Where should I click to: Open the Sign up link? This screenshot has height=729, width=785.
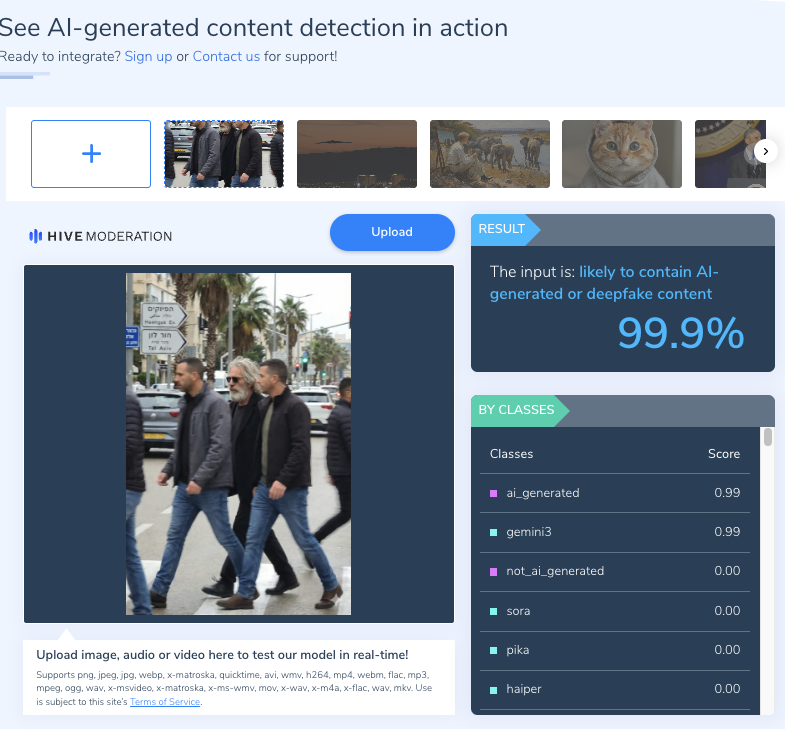pyautogui.click(x=148, y=57)
